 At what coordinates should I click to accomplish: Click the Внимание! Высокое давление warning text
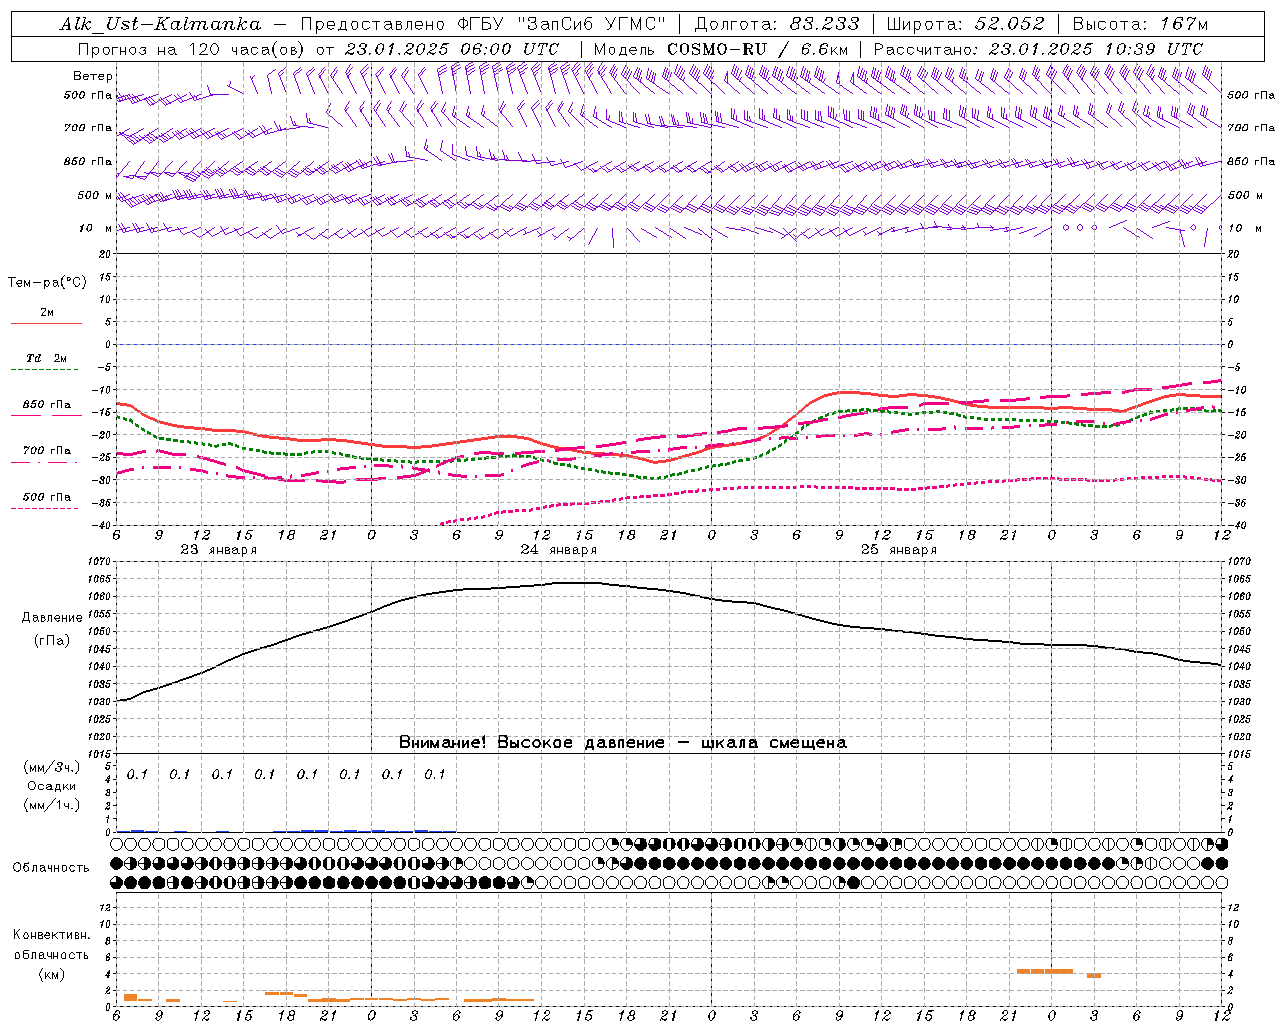pos(622,742)
